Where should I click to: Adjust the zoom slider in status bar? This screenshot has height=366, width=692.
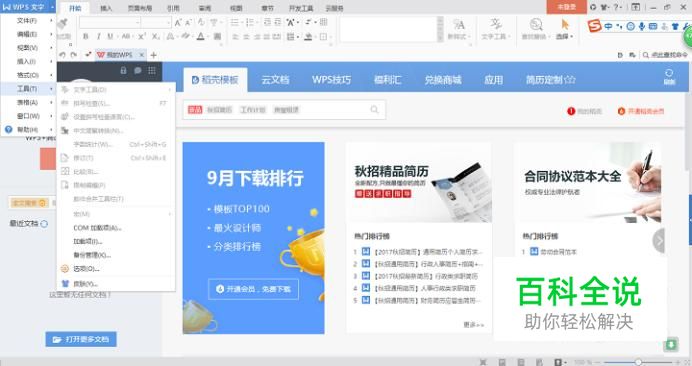[638, 362]
